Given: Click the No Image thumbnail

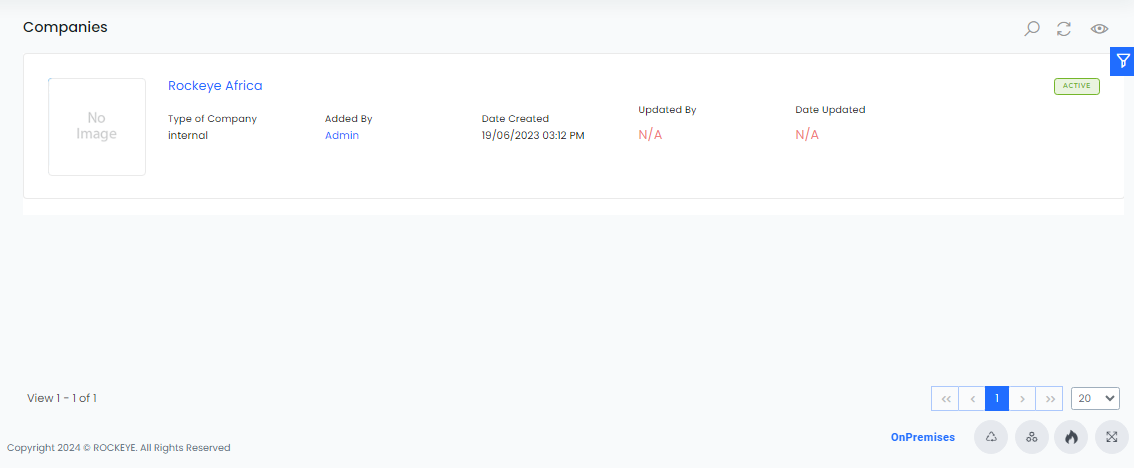Looking at the screenshot, I should point(97,127).
